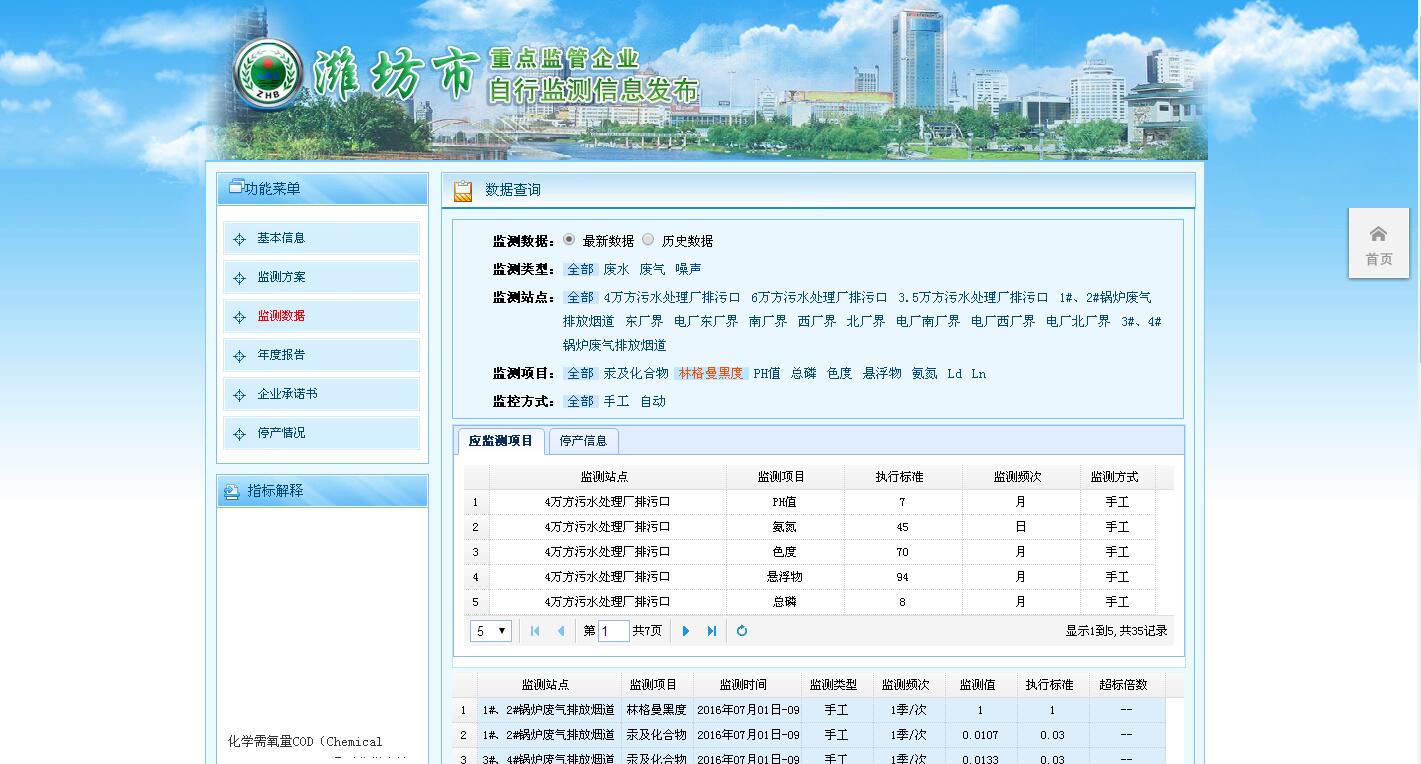The height and width of the screenshot is (764, 1421).
Task: Refresh the monitoring items table
Action: point(742,631)
